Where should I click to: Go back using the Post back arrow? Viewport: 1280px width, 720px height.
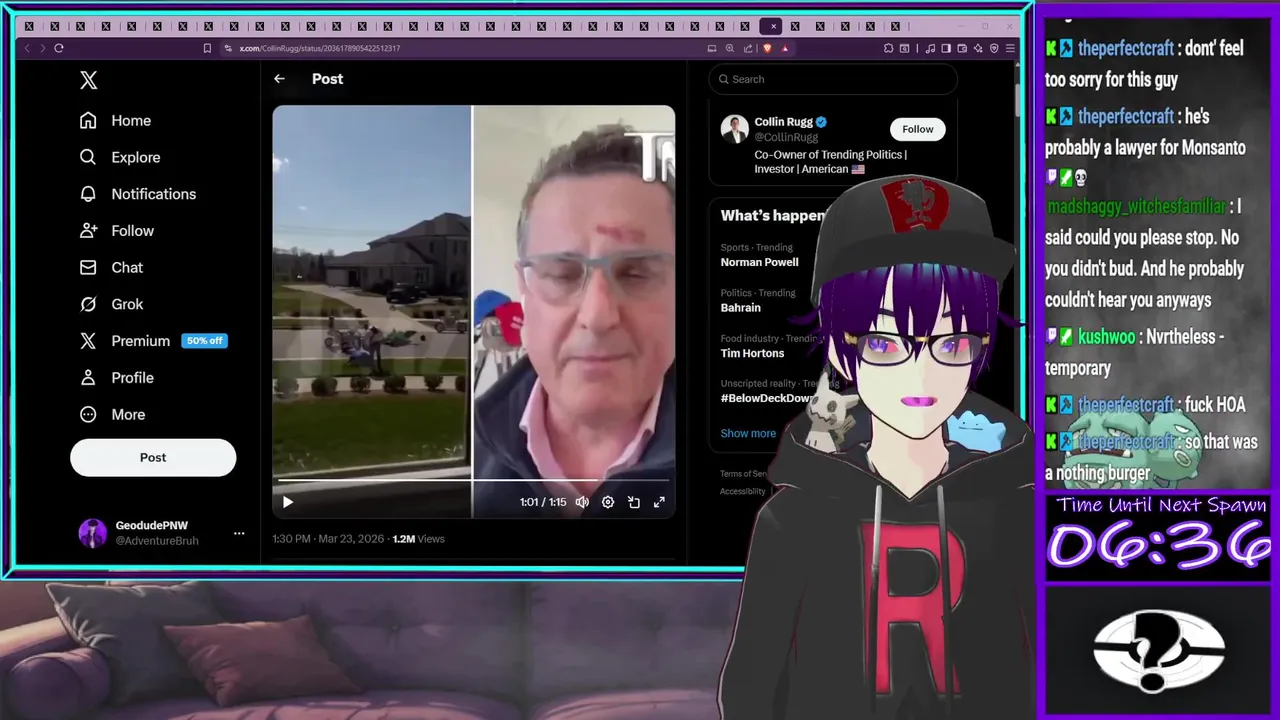[x=279, y=79]
